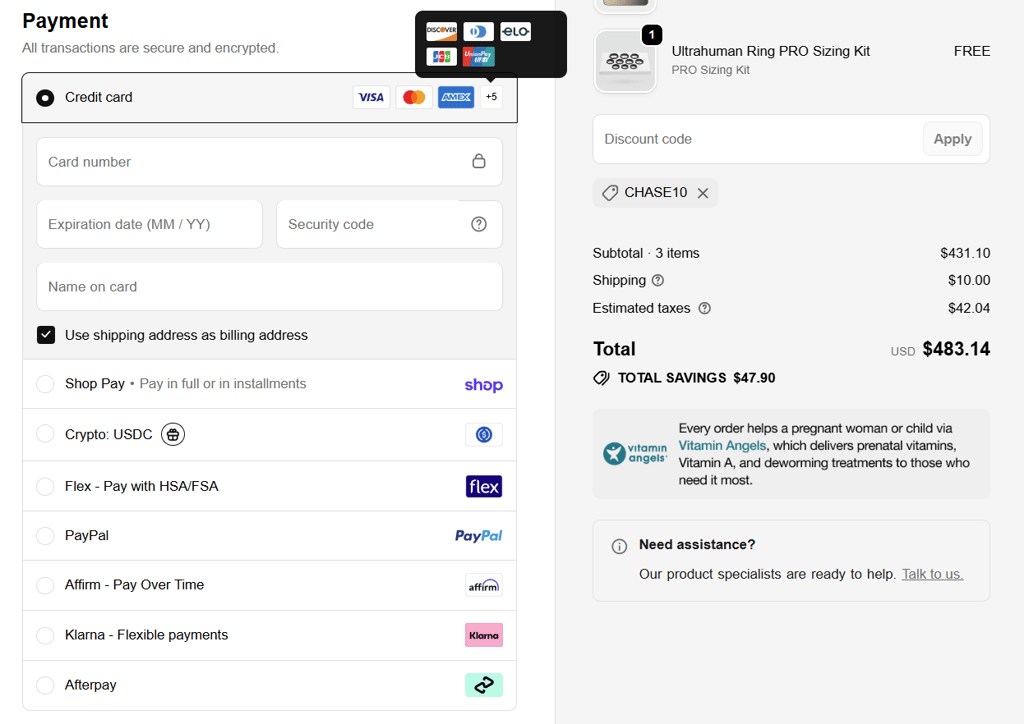Click the Diners Club icon in tooltip
Image resolution: width=1024 pixels, height=724 pixels.
[x=478, y=31]
